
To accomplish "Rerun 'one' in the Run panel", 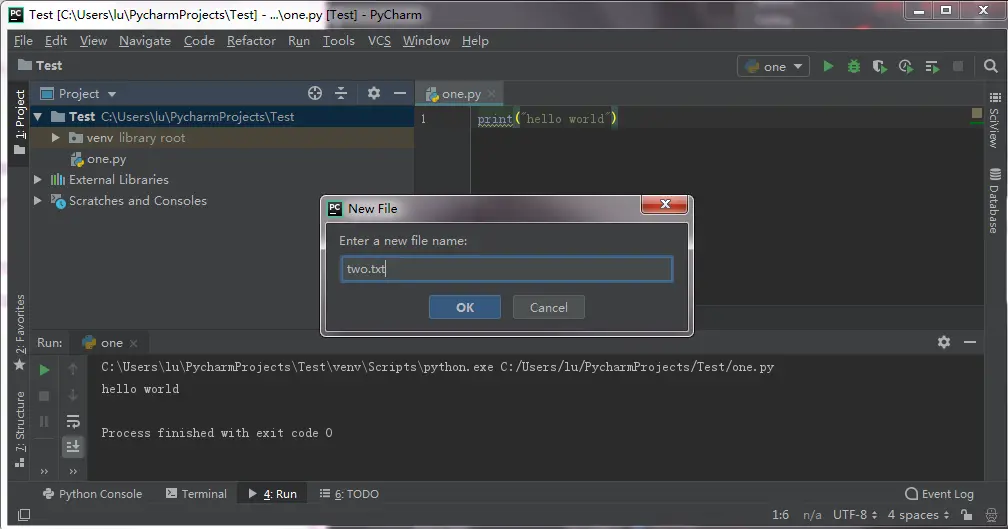I will pos(44,370).
